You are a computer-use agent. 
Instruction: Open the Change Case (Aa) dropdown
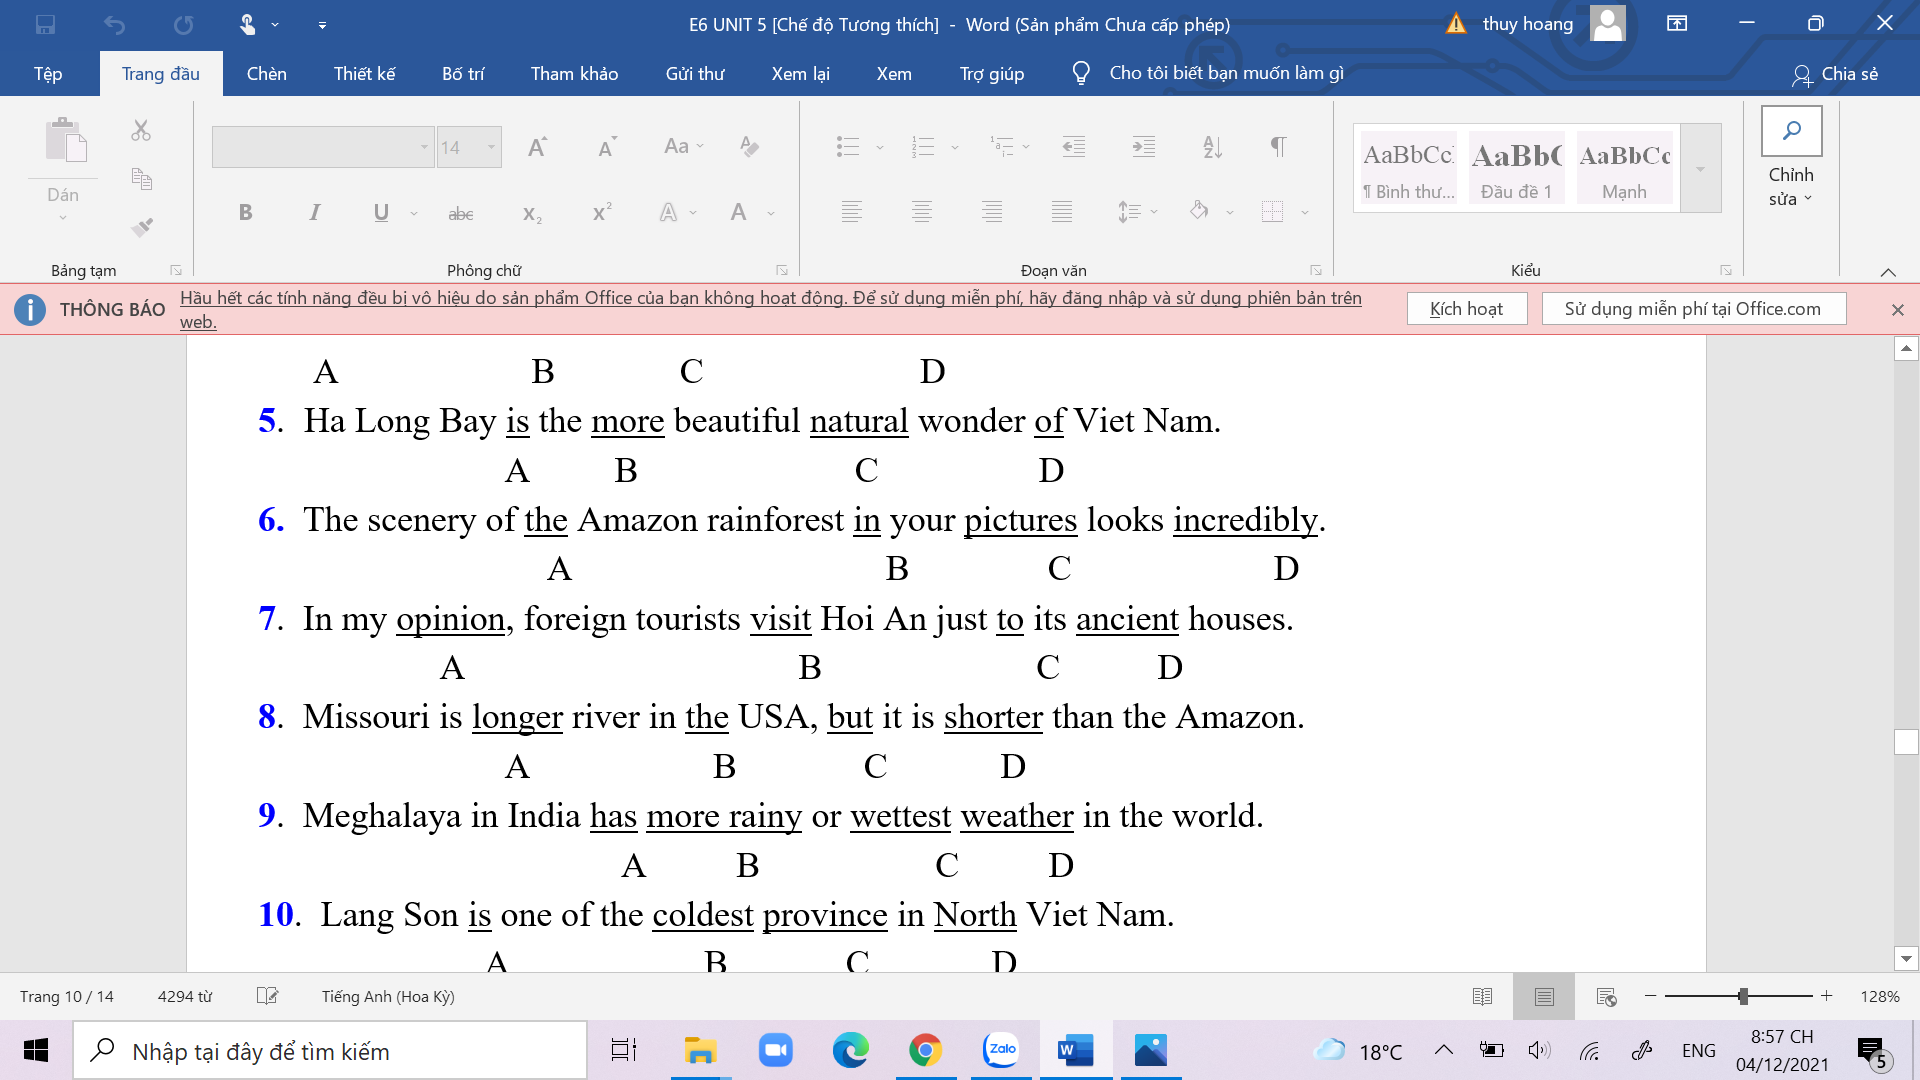(x=684, y=147)
